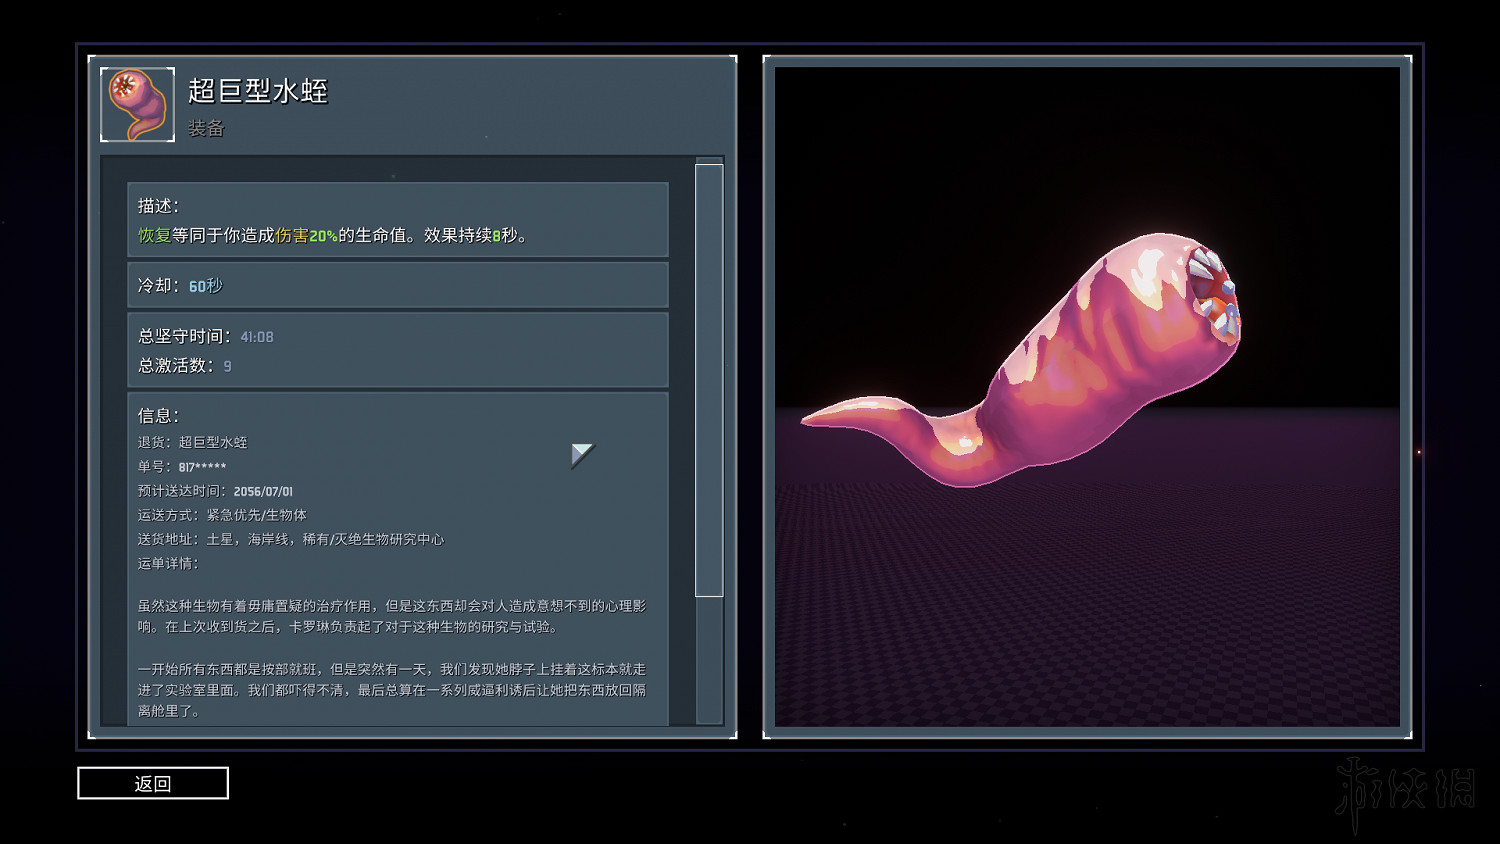
Task: Click the info panel scrollbar thumb
Action: point(708,380)
